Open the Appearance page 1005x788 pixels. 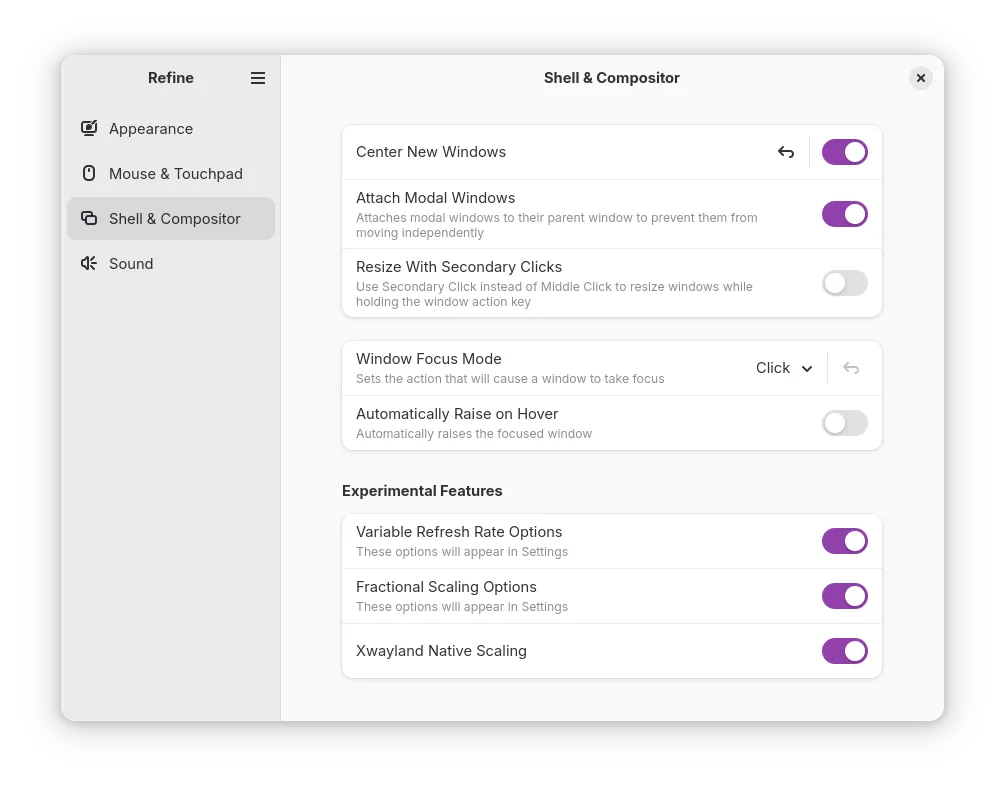pos(151,128)
